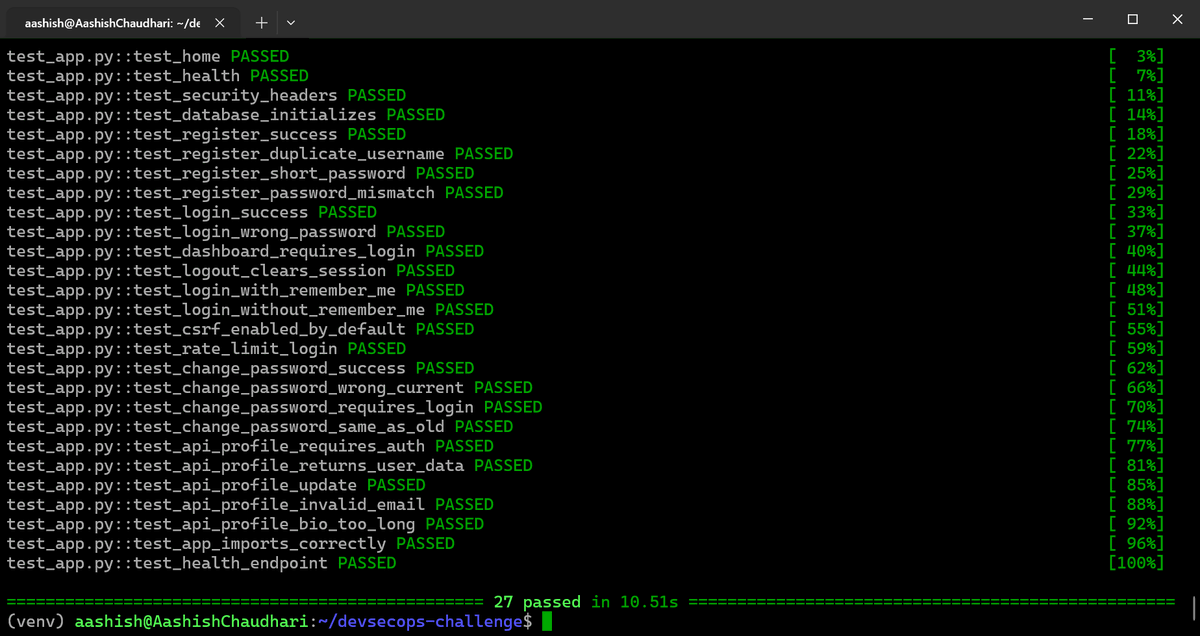Click the test_register_password_mismatch line

point(255,193)
